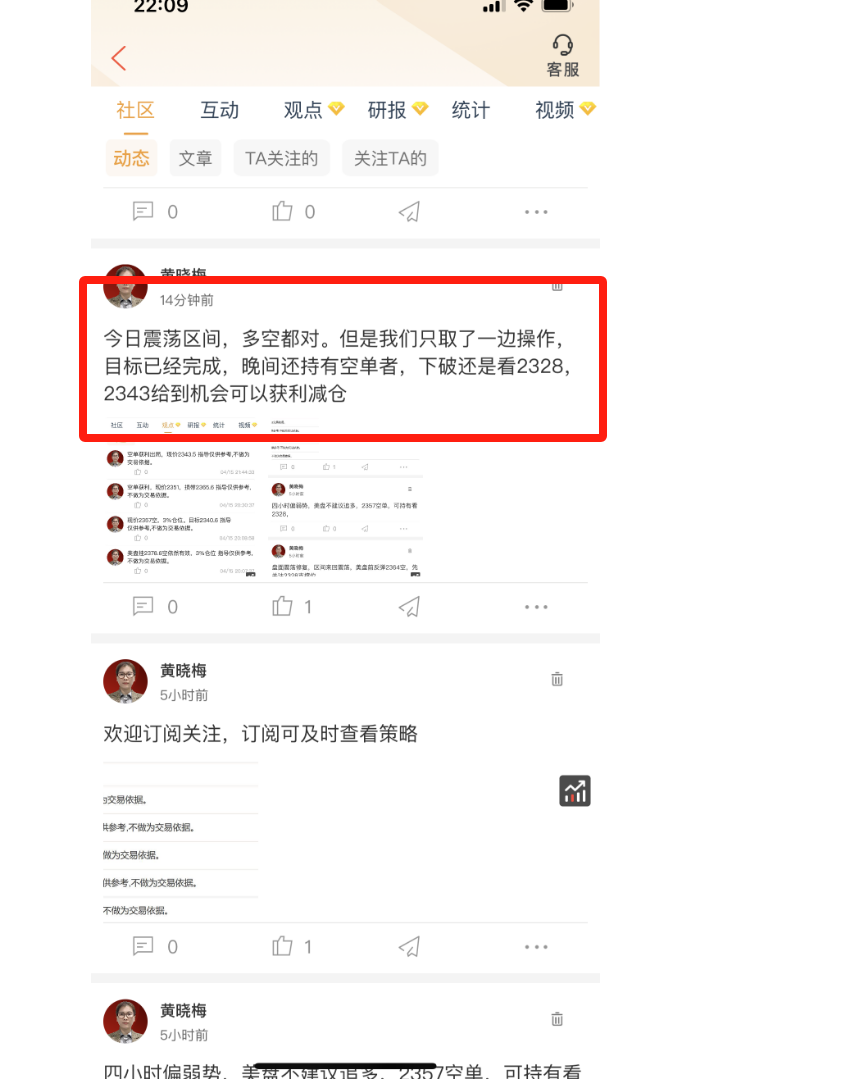
Task: Like the 欢迎订阅关注 post
Action: coord(293,946)
